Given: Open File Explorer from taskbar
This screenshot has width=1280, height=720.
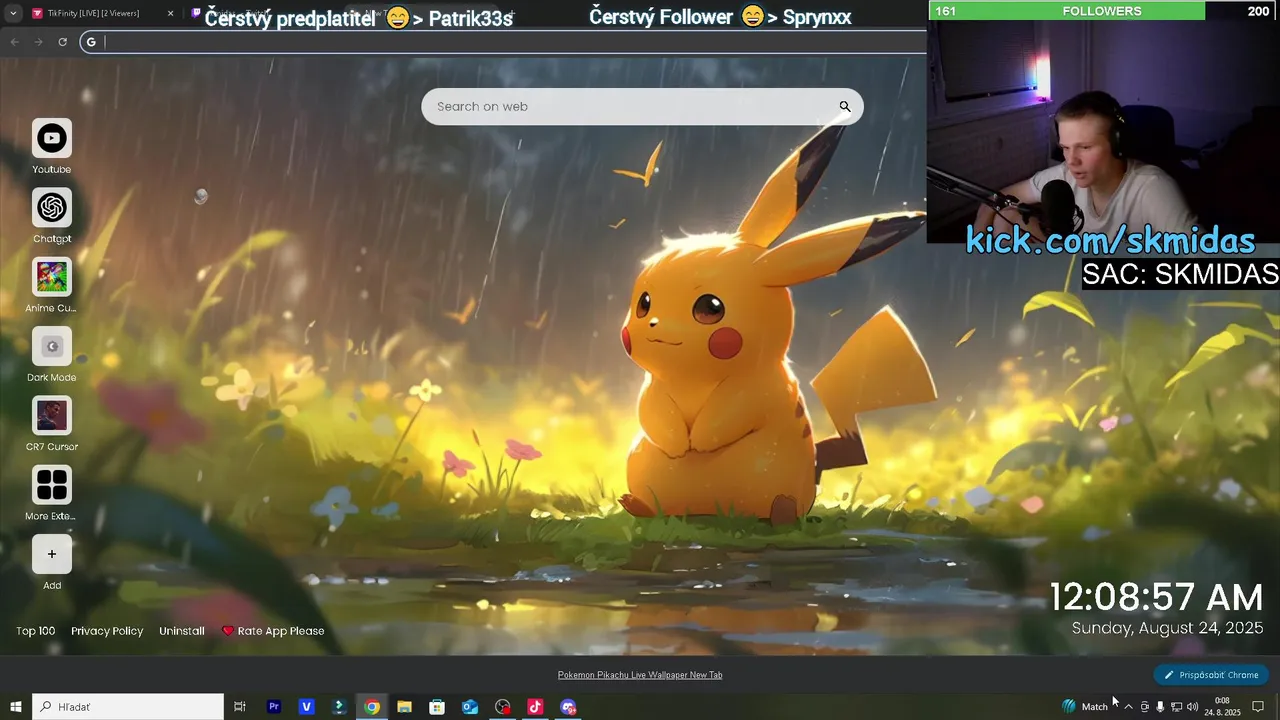Looking at the screenshot, I should (x=404, y=707).
